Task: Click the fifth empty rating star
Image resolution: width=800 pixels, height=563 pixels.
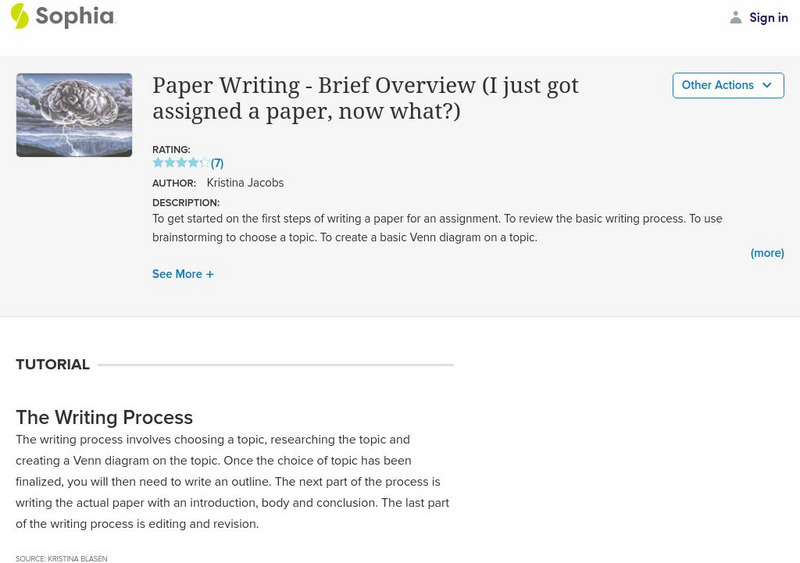Action: (204, 163)
